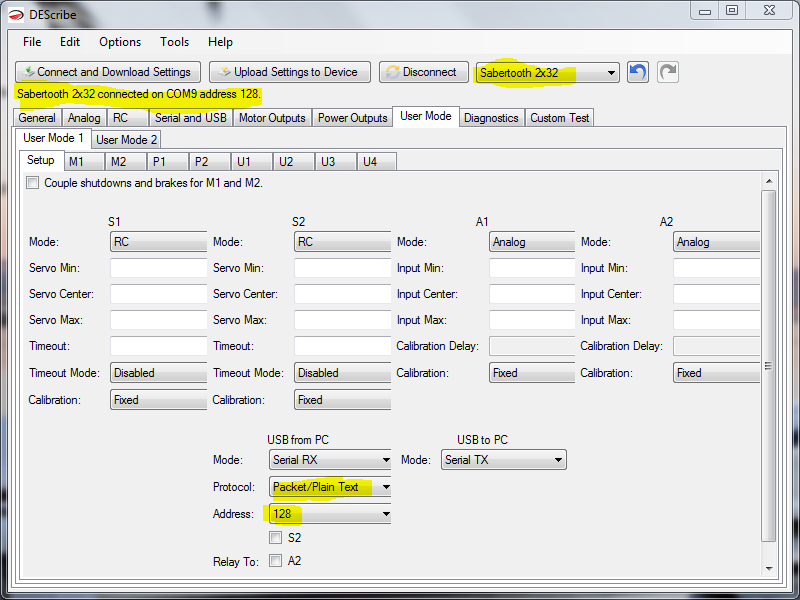800x600 pixels.
Task: Open the U1 tab
Action: tap(252, 162)
